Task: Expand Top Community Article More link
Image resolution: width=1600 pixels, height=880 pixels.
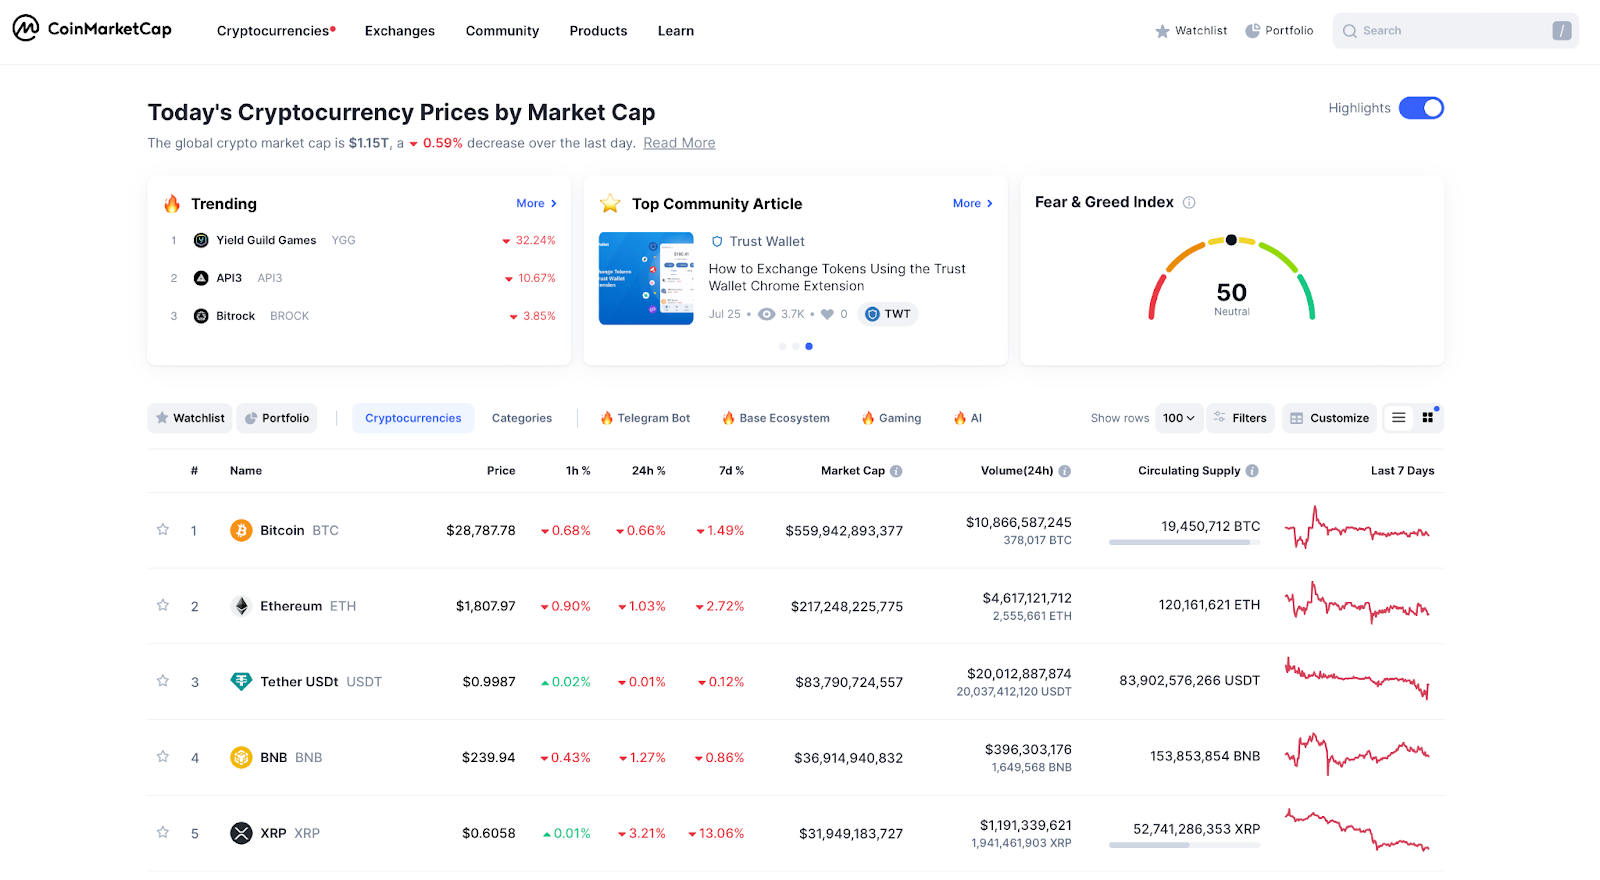Action: [973, 203]
